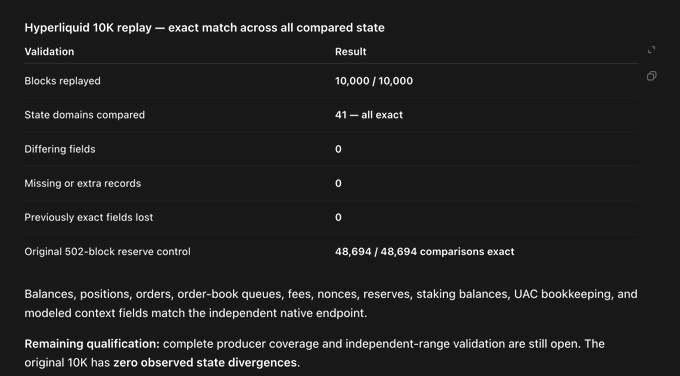Select the value '10,000 / 10,000'

pos(374,81)
